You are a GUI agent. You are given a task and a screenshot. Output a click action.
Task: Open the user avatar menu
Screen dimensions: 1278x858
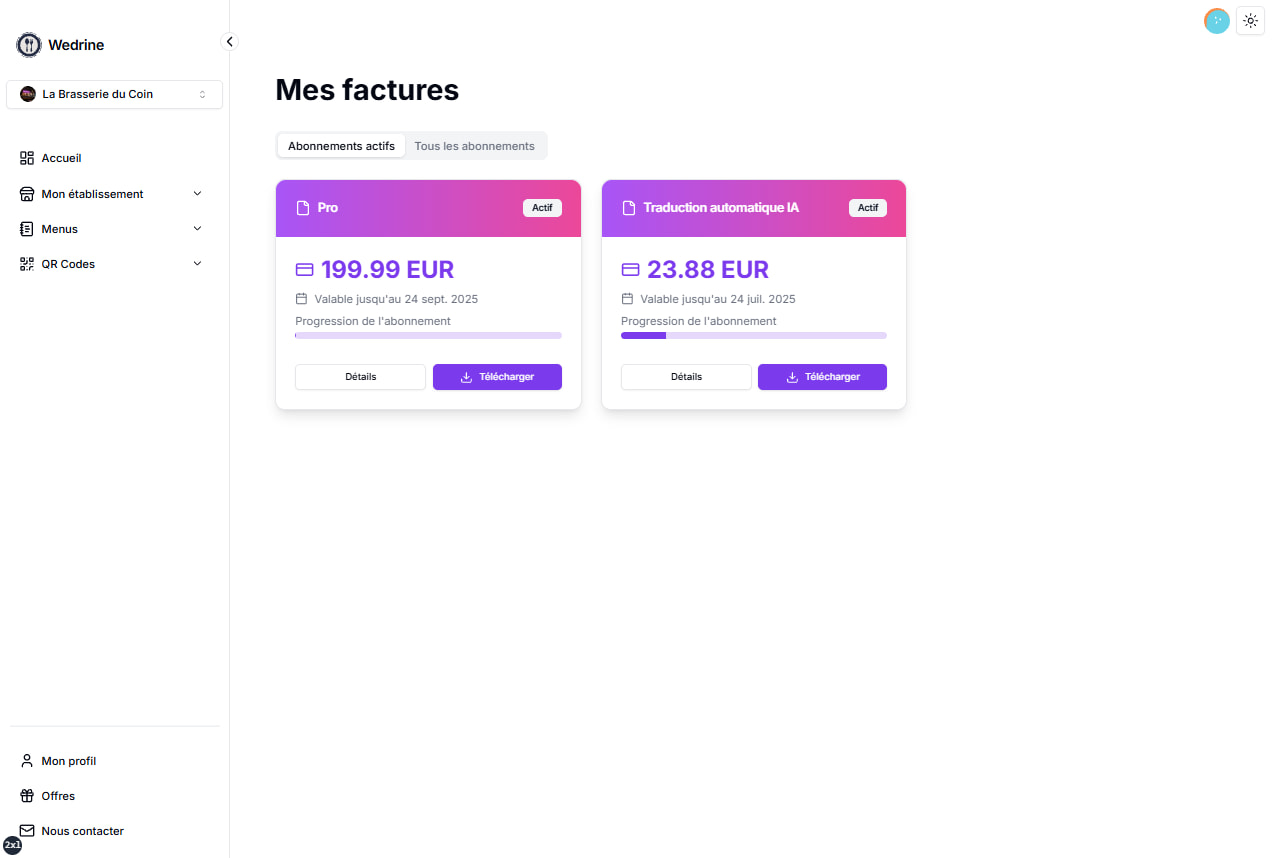1216,21
